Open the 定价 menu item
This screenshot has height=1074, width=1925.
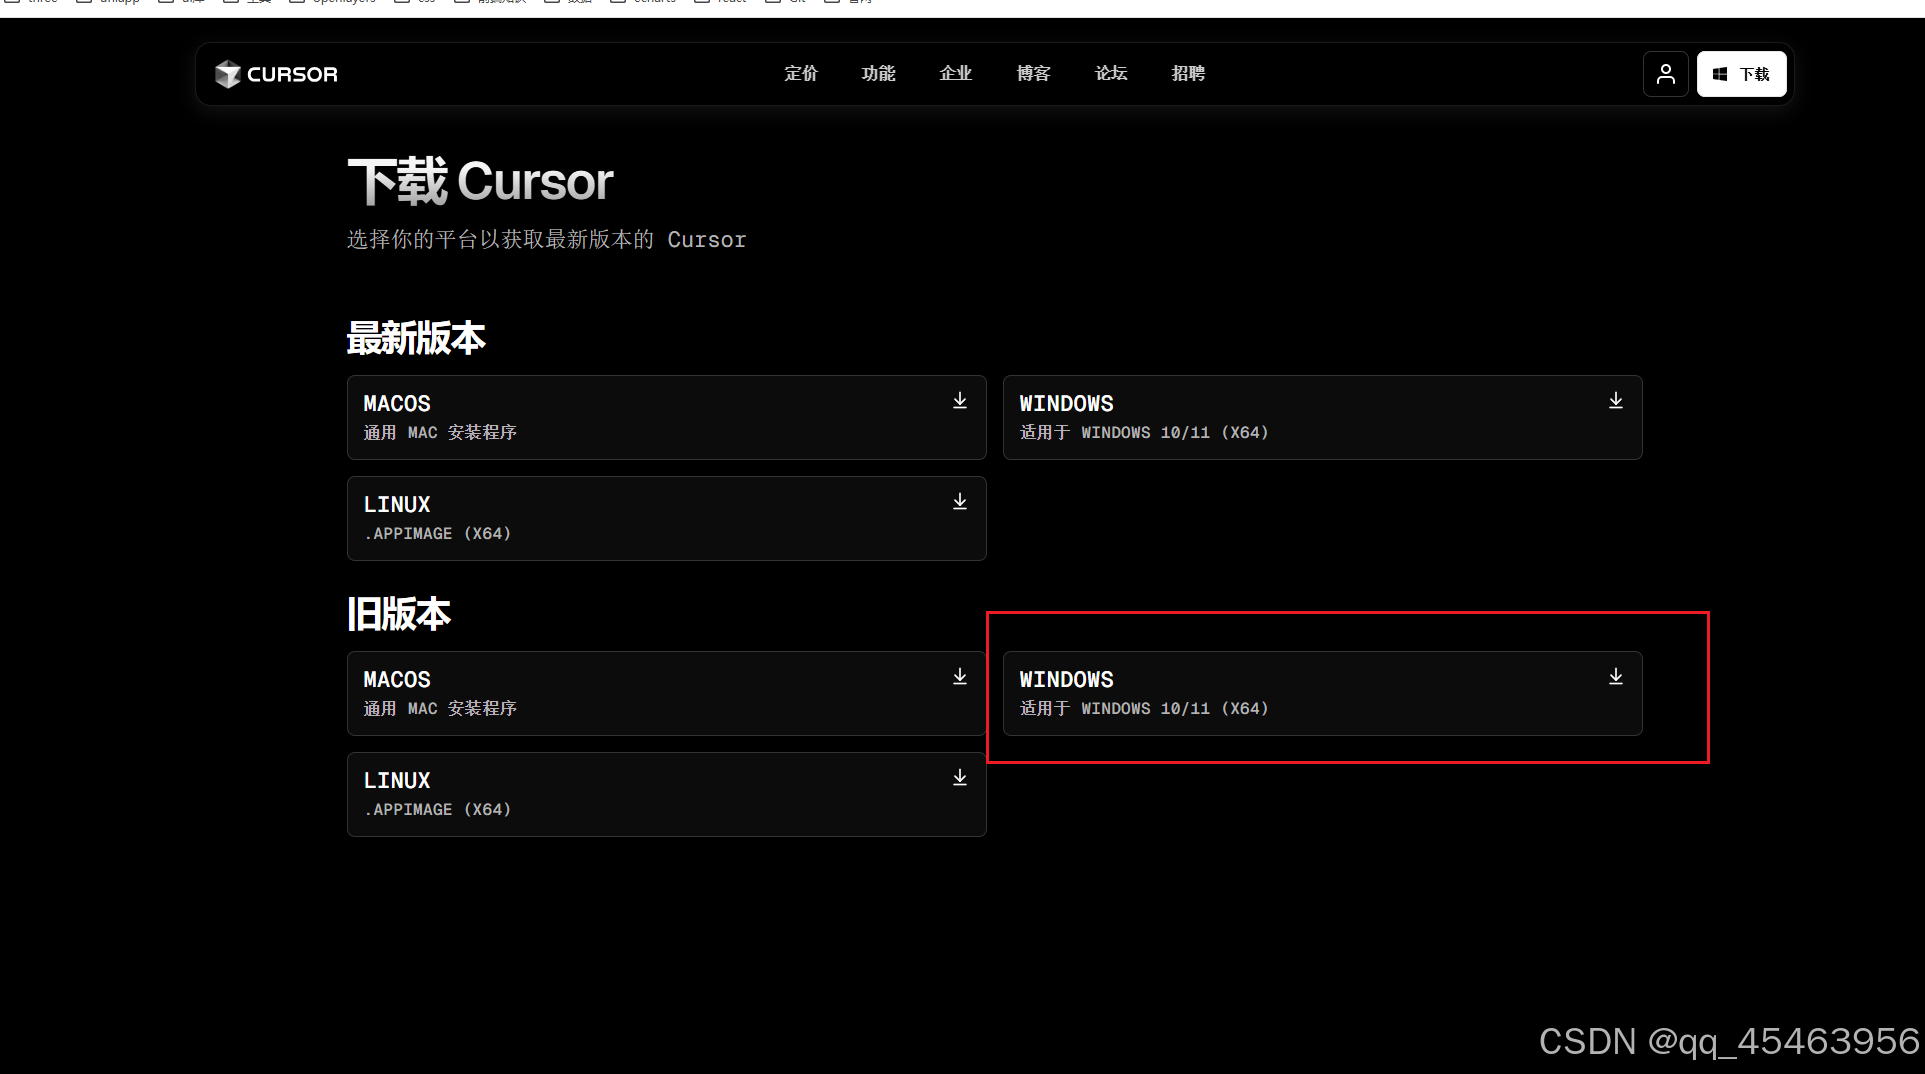801,74
